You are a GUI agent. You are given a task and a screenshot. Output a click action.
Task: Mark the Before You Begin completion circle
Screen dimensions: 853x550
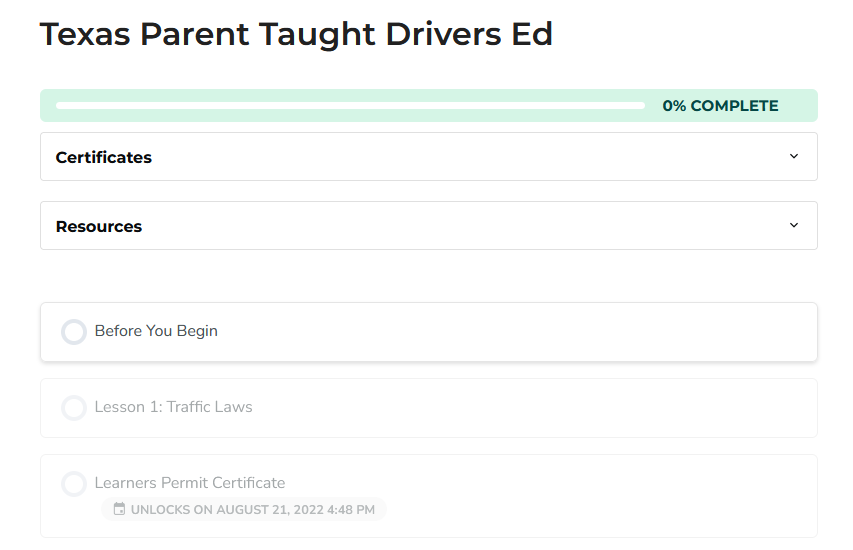74,332
